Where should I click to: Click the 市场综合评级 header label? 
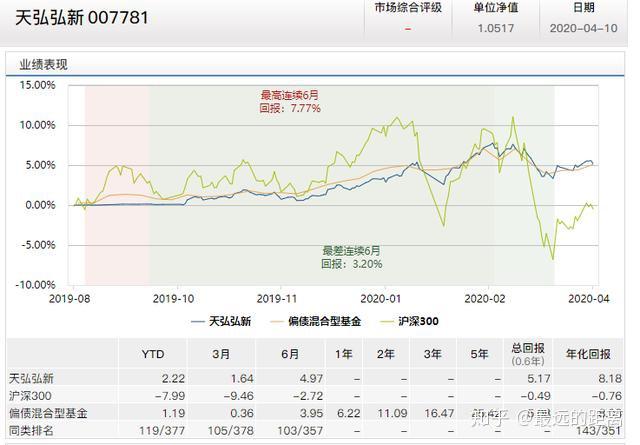point(408,7)
